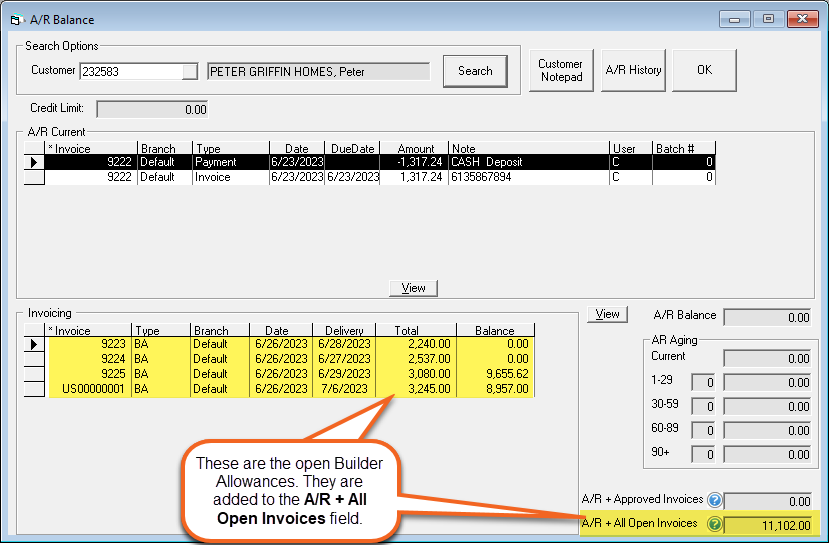Viewport: 829px width, 545px height.
Task: Maximize the A/R Balance window
Action: pyautogui.click(x=768, y=19)
